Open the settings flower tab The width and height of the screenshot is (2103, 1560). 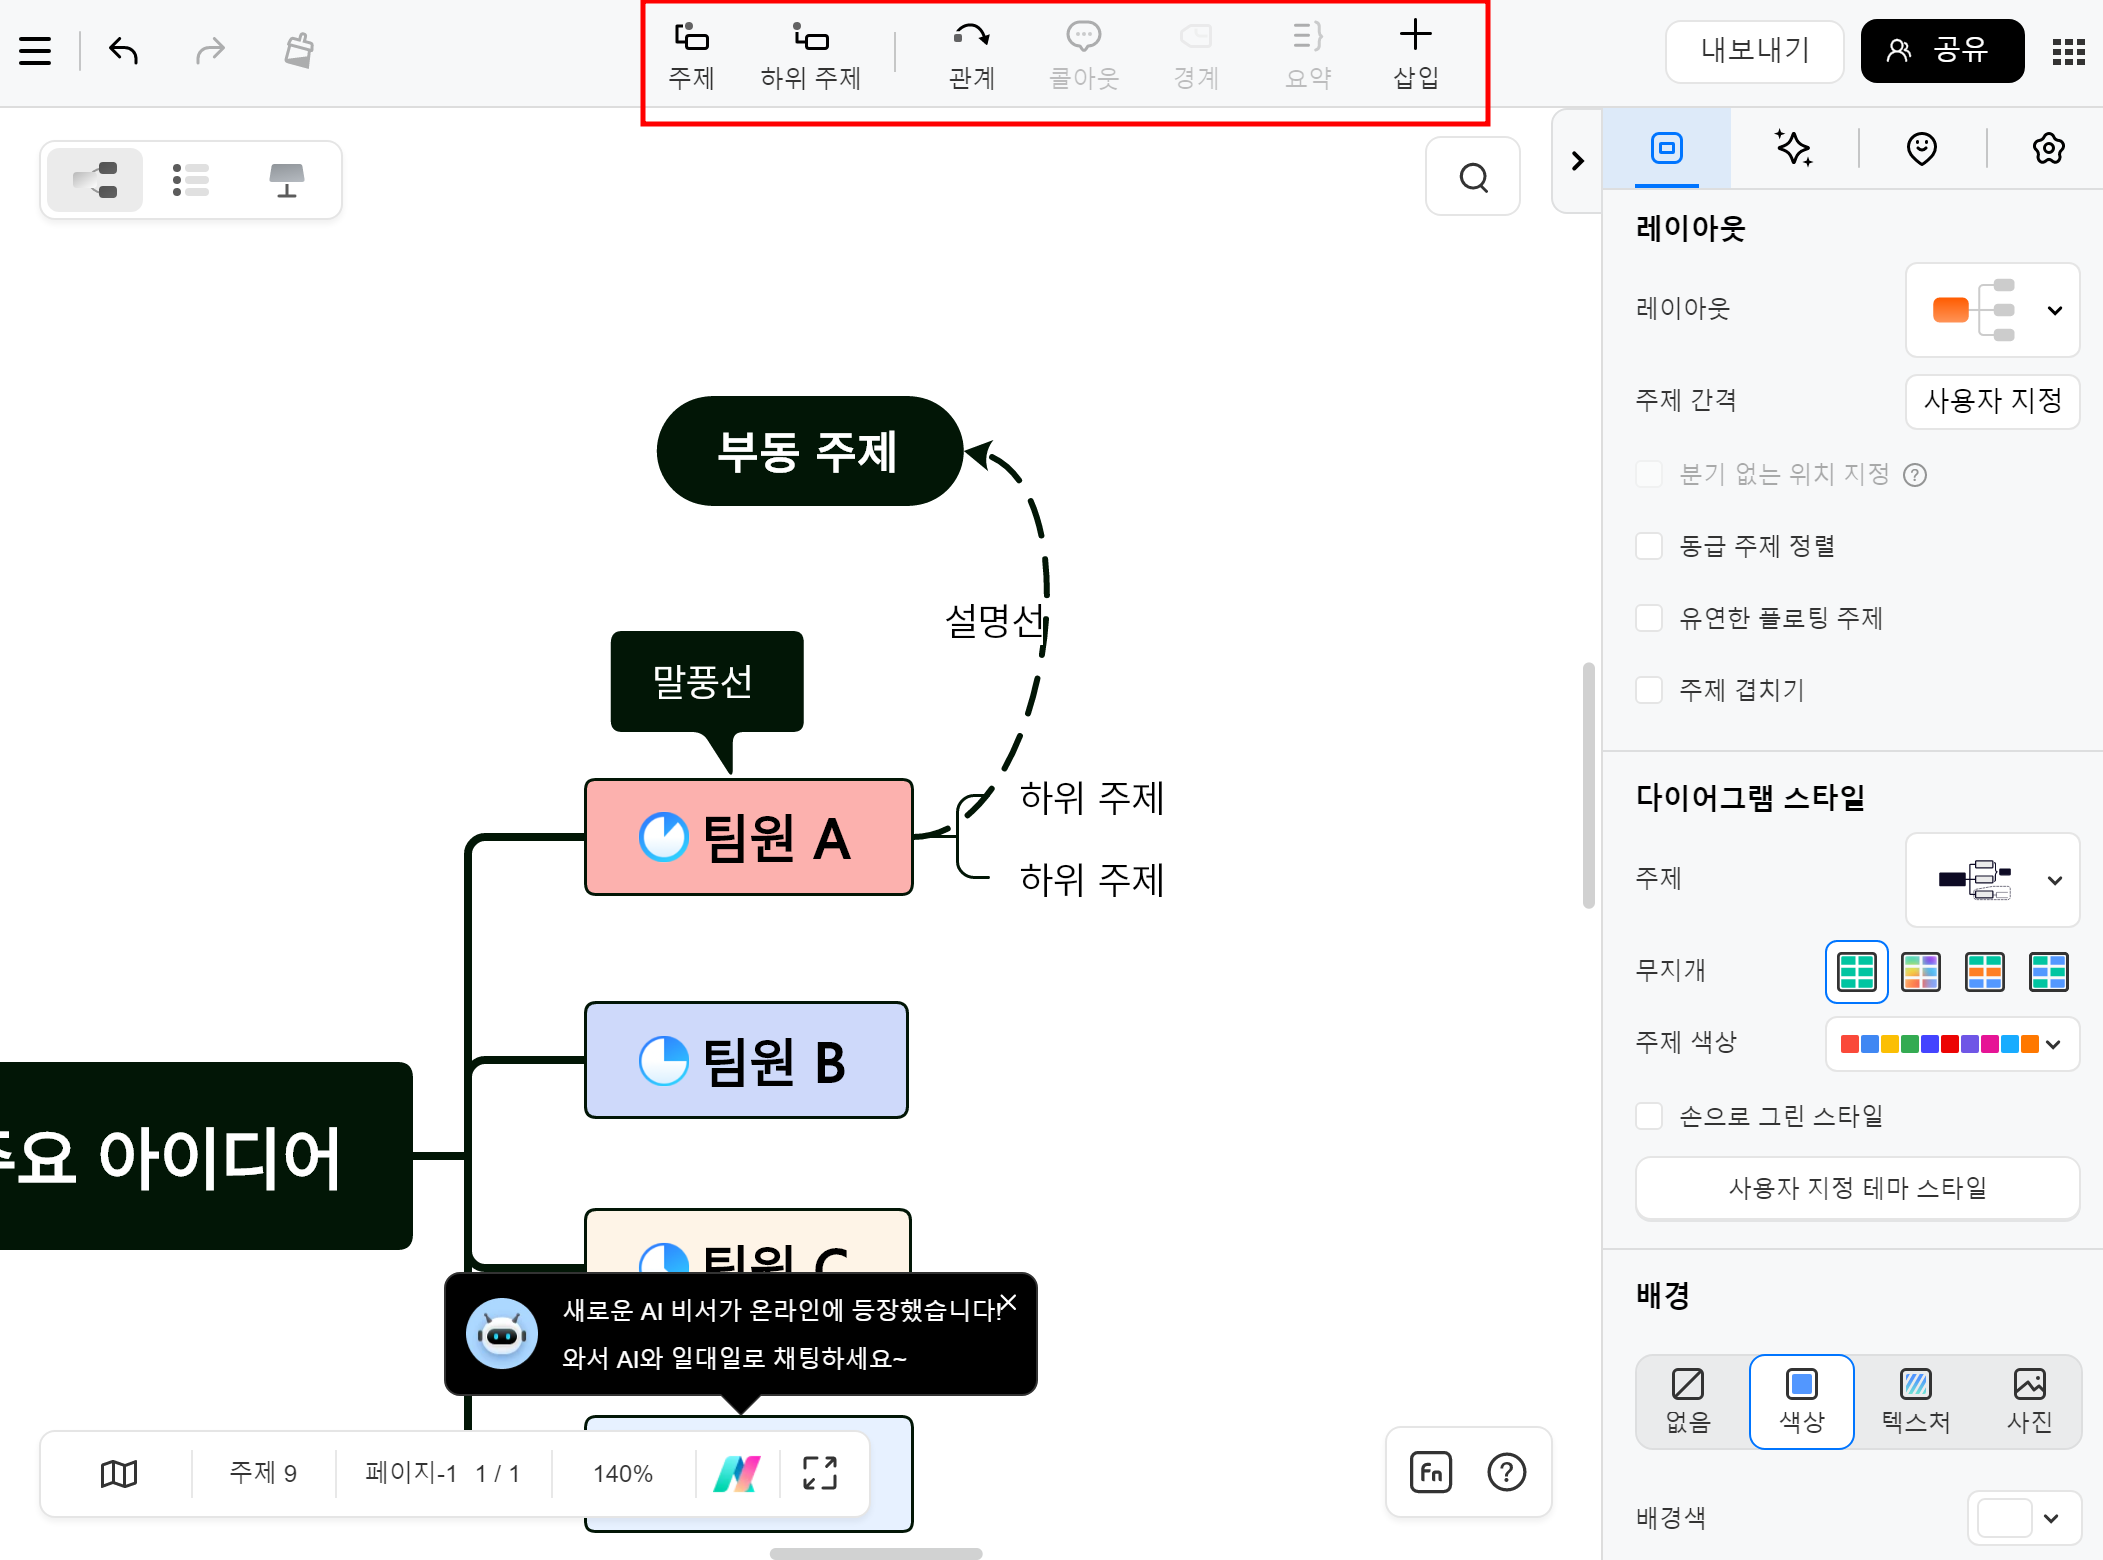click(x=2048, y=149)
